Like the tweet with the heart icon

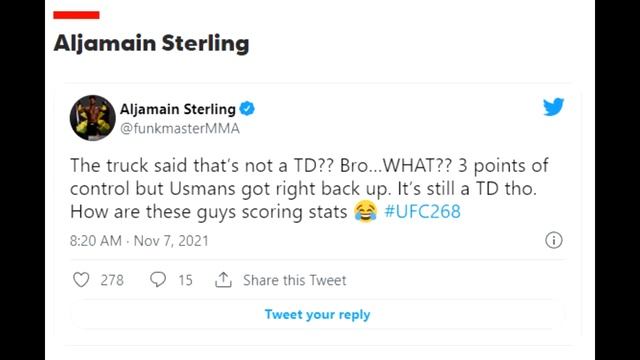tap(81, 280)
